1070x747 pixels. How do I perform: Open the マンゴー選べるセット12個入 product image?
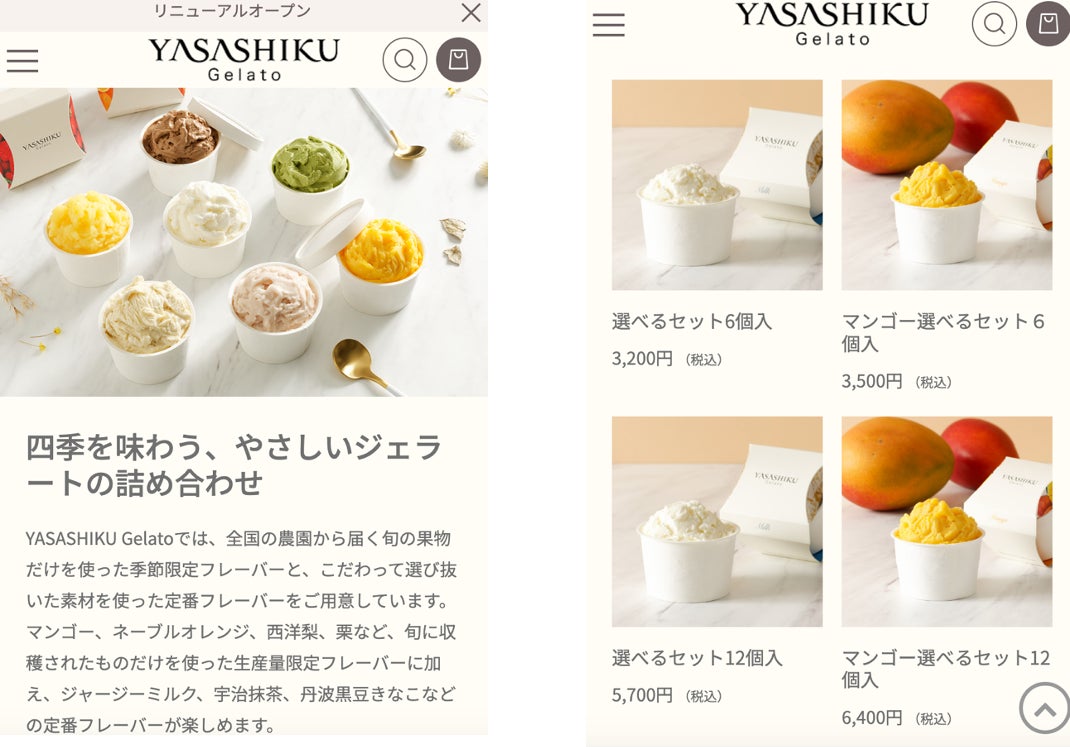click(x=946, y=522)
